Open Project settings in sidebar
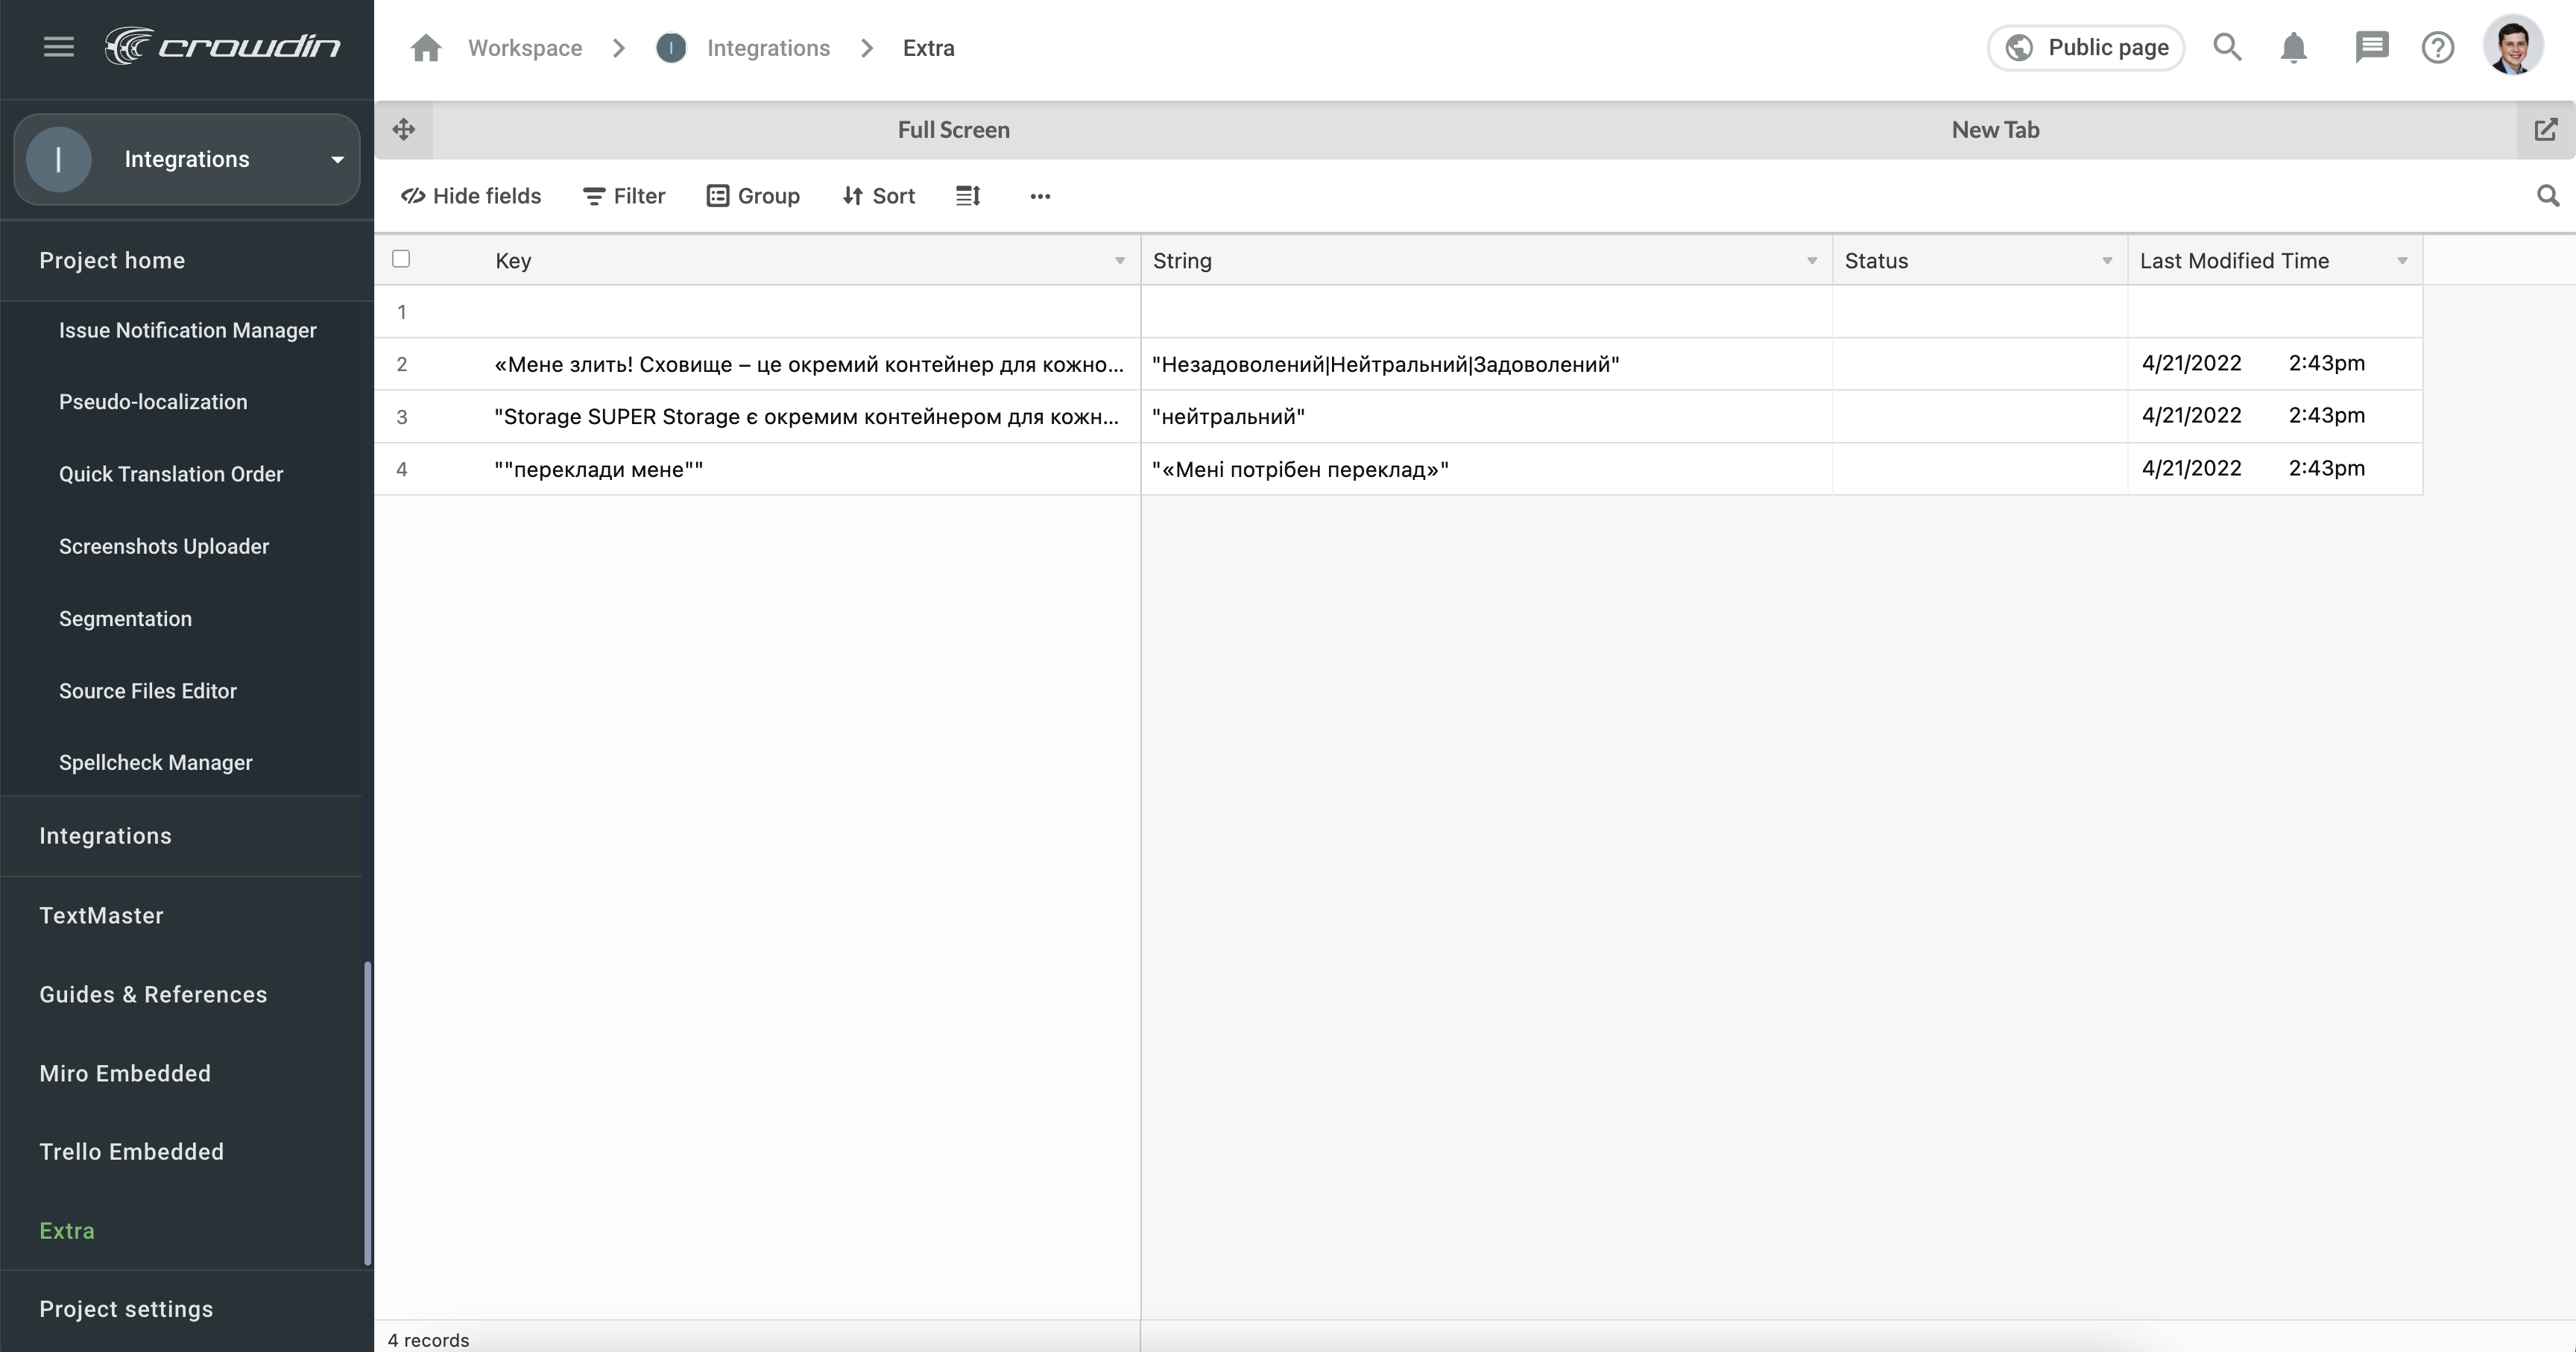The height and width of the screenshot is (1352, 2576). pyautogui.click(x=126, y=1309)
